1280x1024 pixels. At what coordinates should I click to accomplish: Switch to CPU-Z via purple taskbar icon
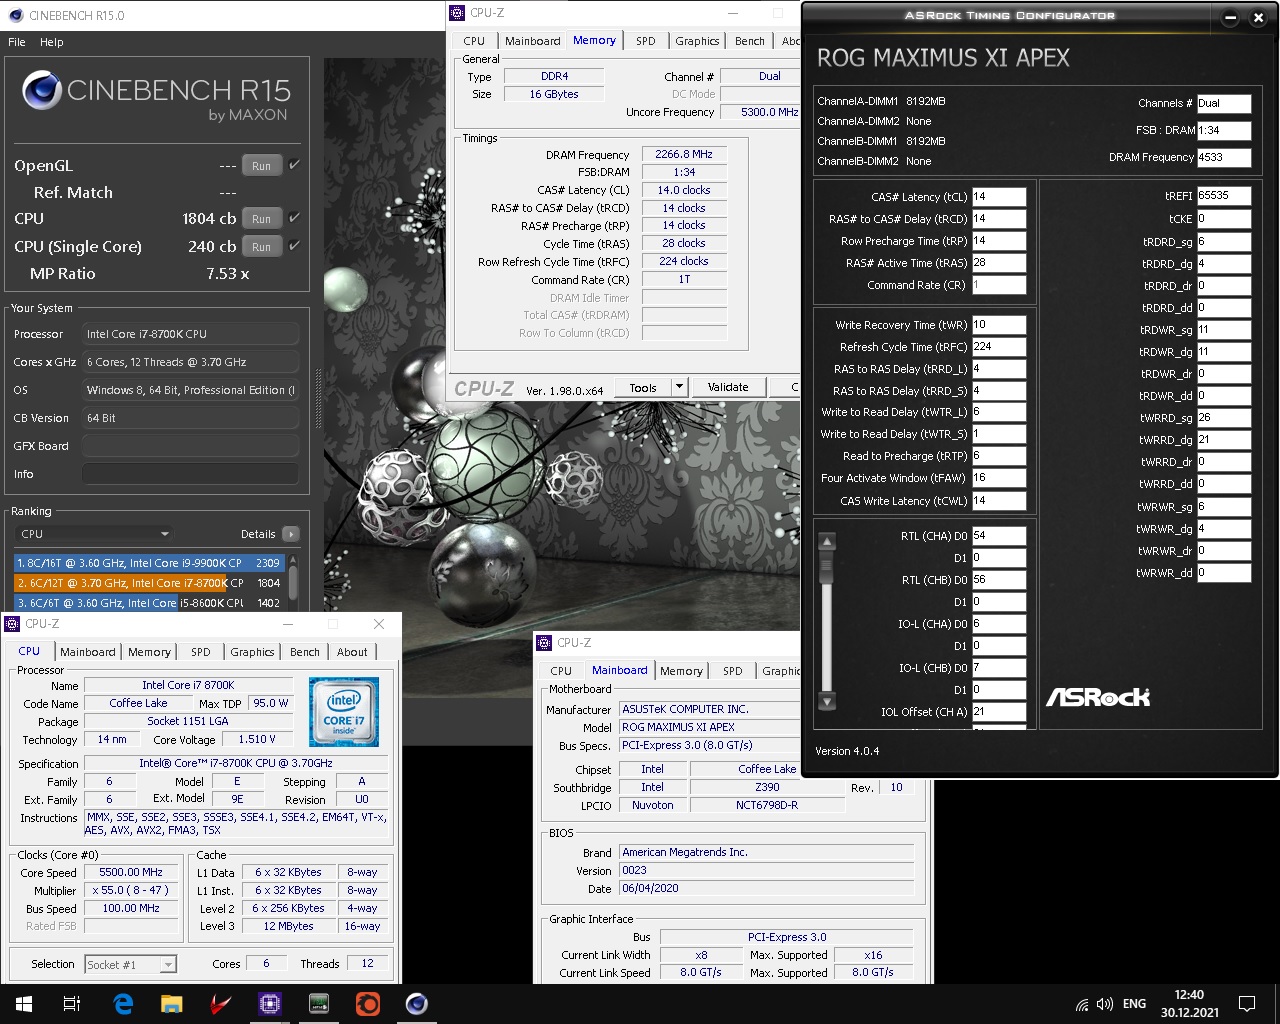tap(270, 1004)
